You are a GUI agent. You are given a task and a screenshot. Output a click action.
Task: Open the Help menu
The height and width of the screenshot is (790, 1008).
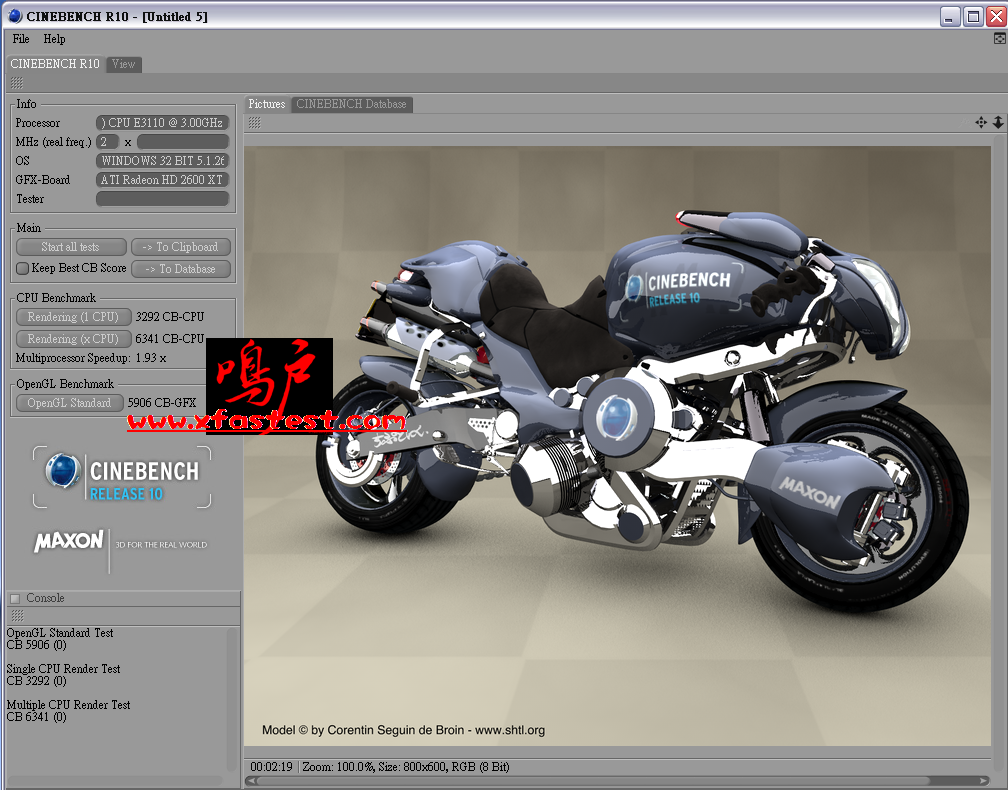pyautogui.click(x=54, y=39)
